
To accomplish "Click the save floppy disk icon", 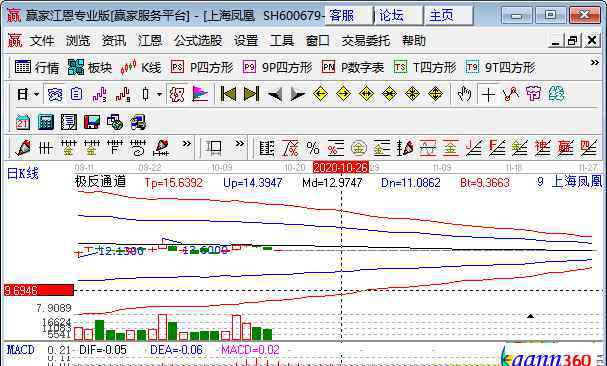I will click(92, 122).
